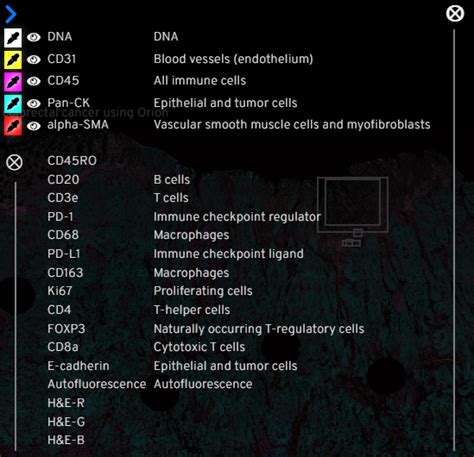Add the E-cadherin channel from list
The image size is (474, 457).
(78, 366)
